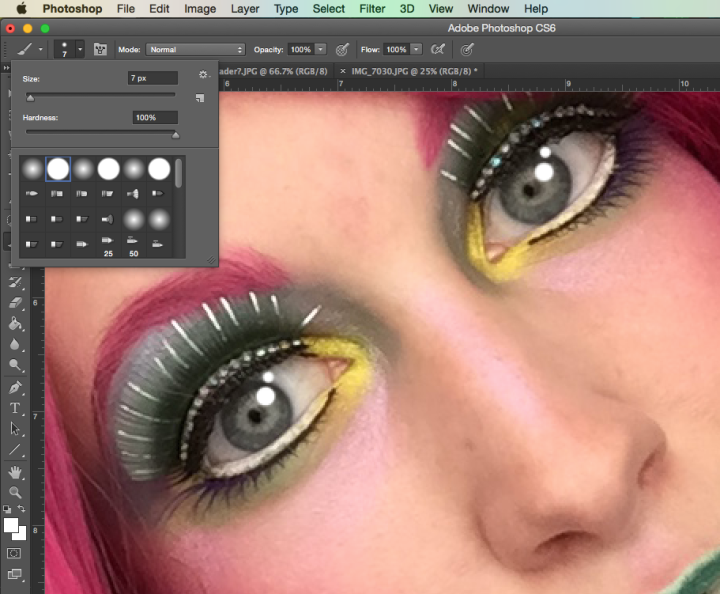Select the brush preset labeled 25
This screenshot has height=594, width=720.
pos(108,246)
